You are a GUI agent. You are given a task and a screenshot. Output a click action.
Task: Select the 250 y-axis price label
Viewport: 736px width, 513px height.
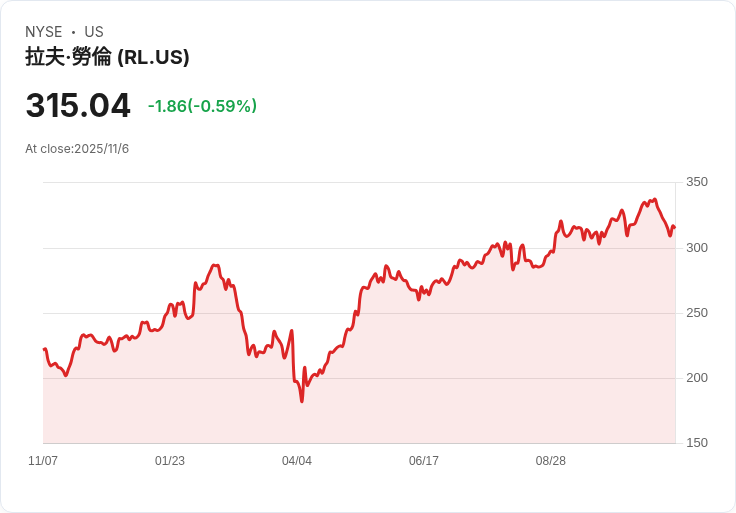click(x=697, y=313)
